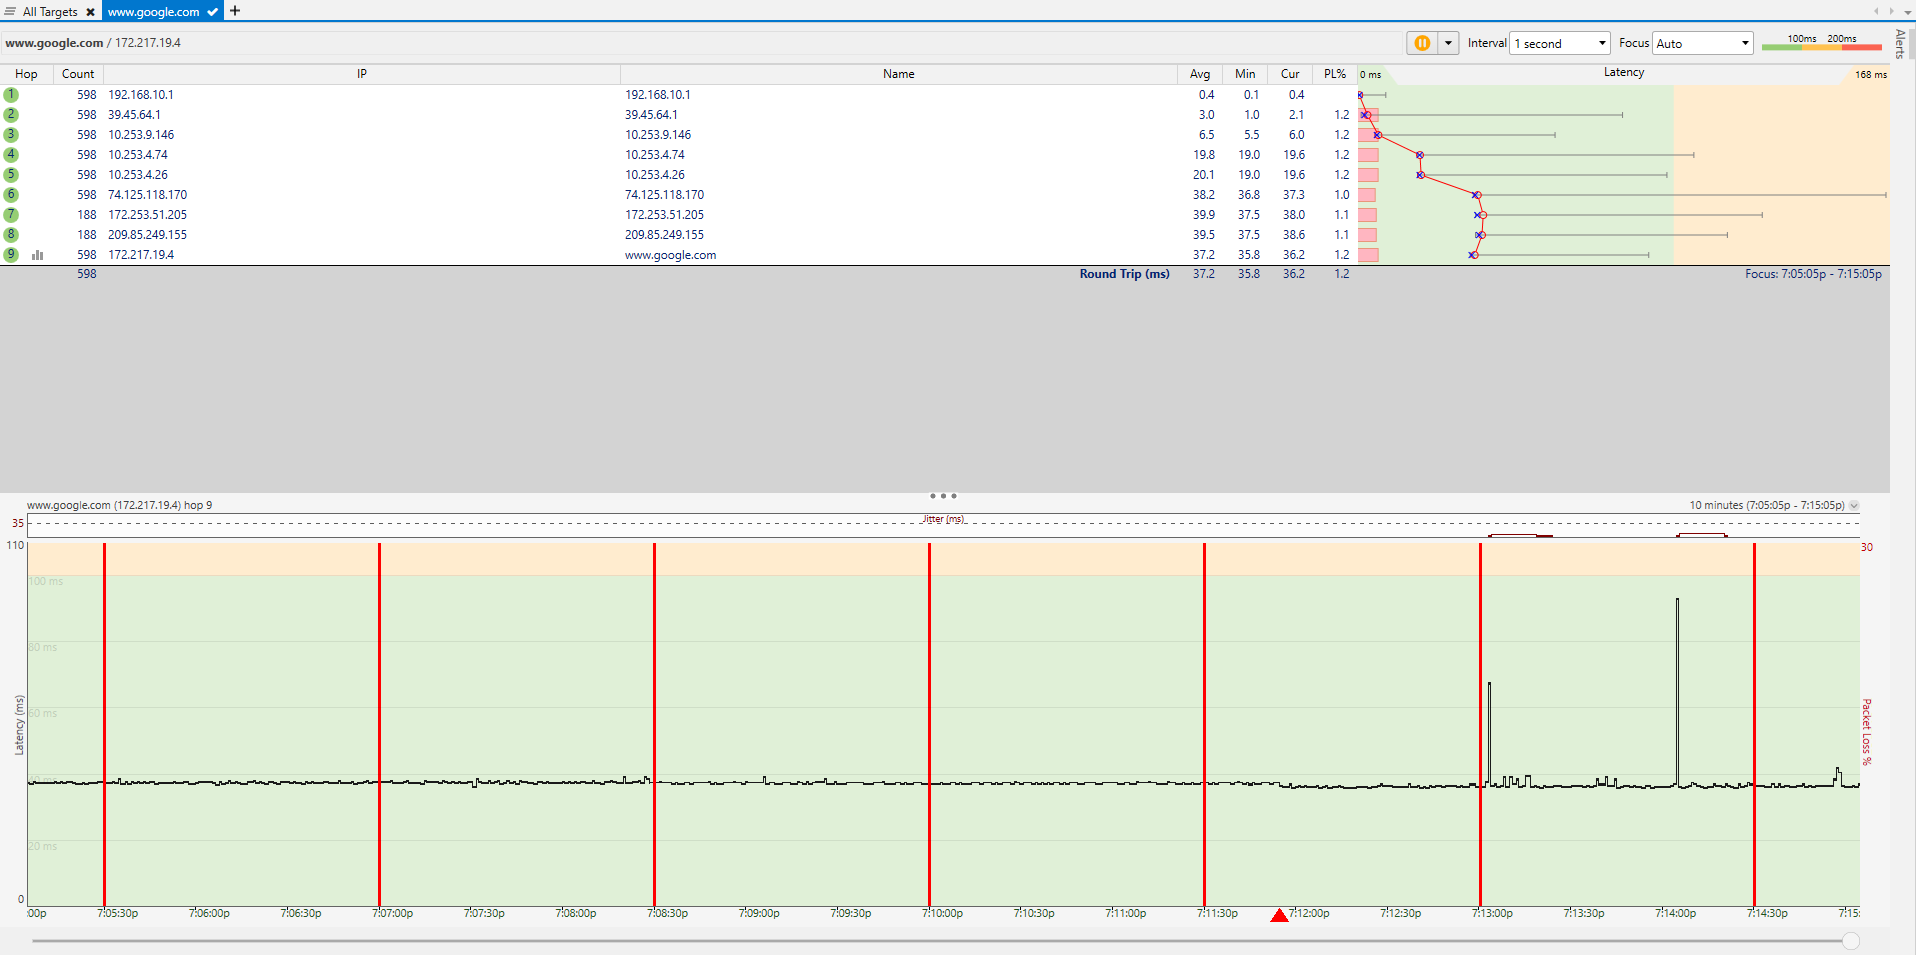Switch to the All Targets tab
The width and height of the screenshot is (1916, 955).
[x=50, y=12]
